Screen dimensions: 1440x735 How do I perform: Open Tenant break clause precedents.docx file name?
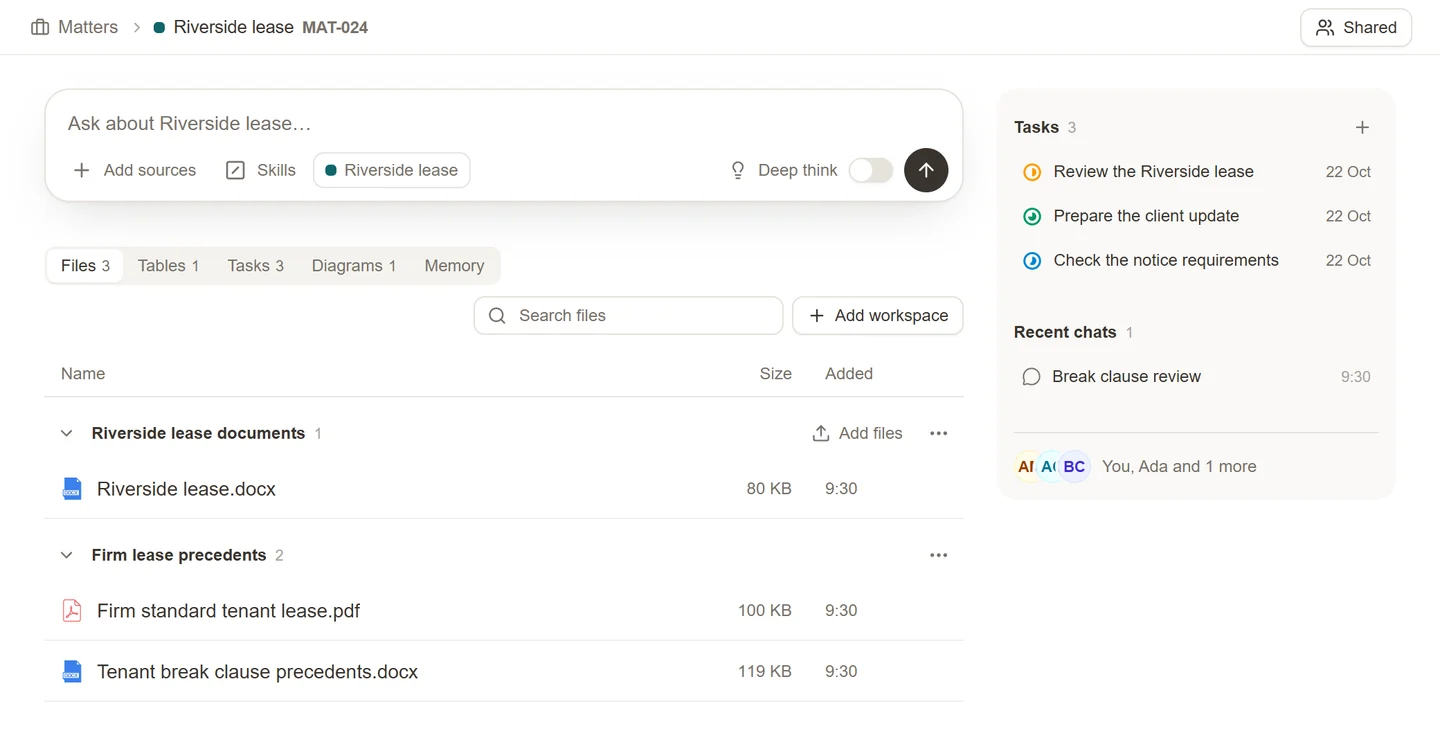tap(257, 671)
